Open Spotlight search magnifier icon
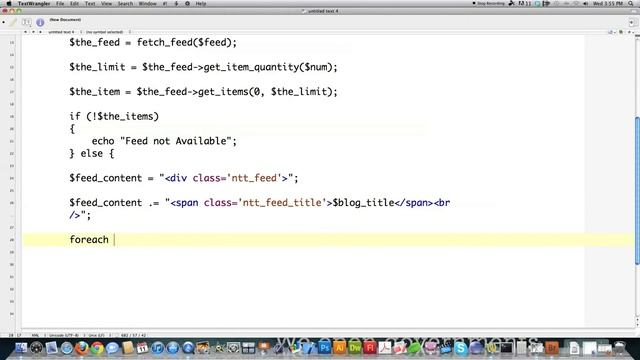This screenshot has width=640, height=360. point(631,3)
